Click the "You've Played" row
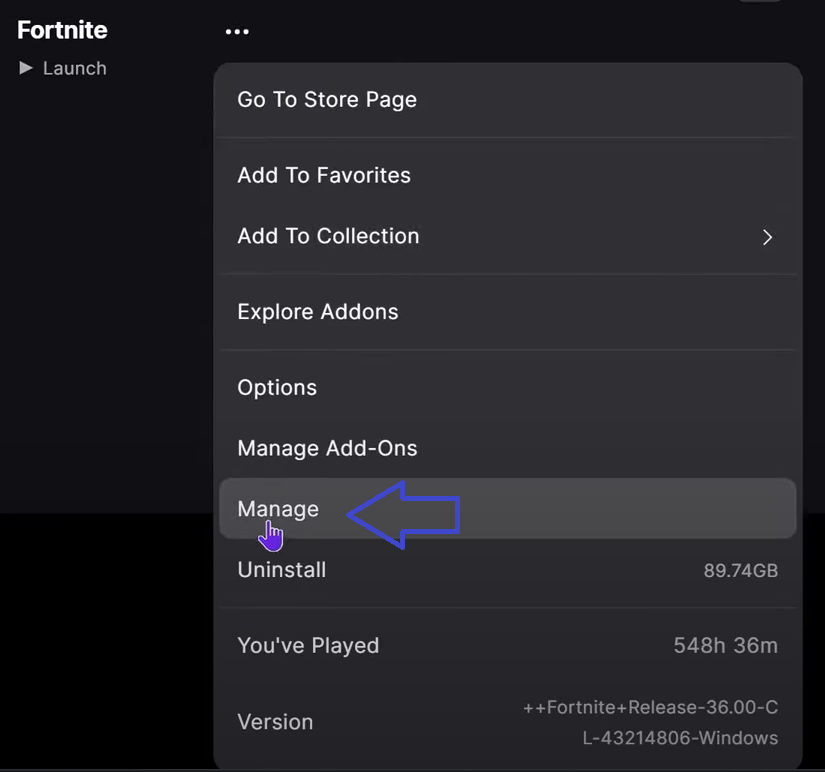The height and width of the screenshot is (772, 825). (x=308, y=645)
